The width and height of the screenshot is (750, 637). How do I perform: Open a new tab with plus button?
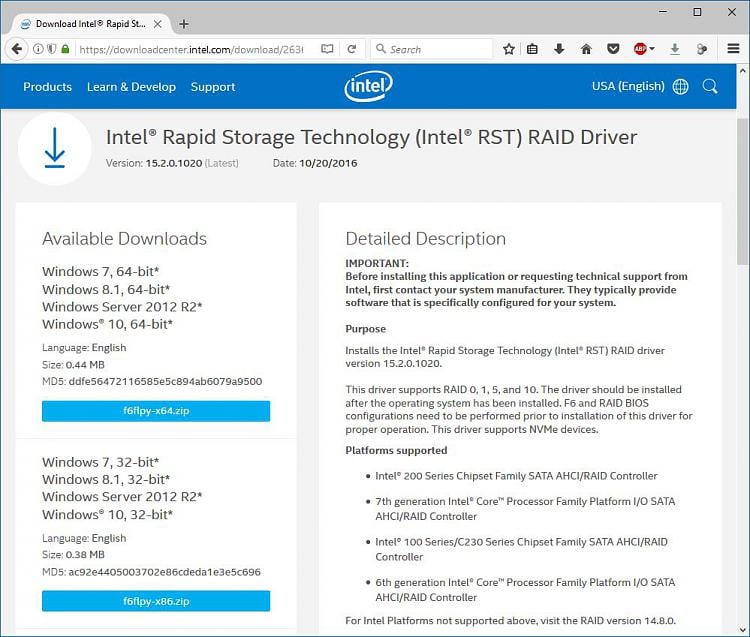(184, 24)
